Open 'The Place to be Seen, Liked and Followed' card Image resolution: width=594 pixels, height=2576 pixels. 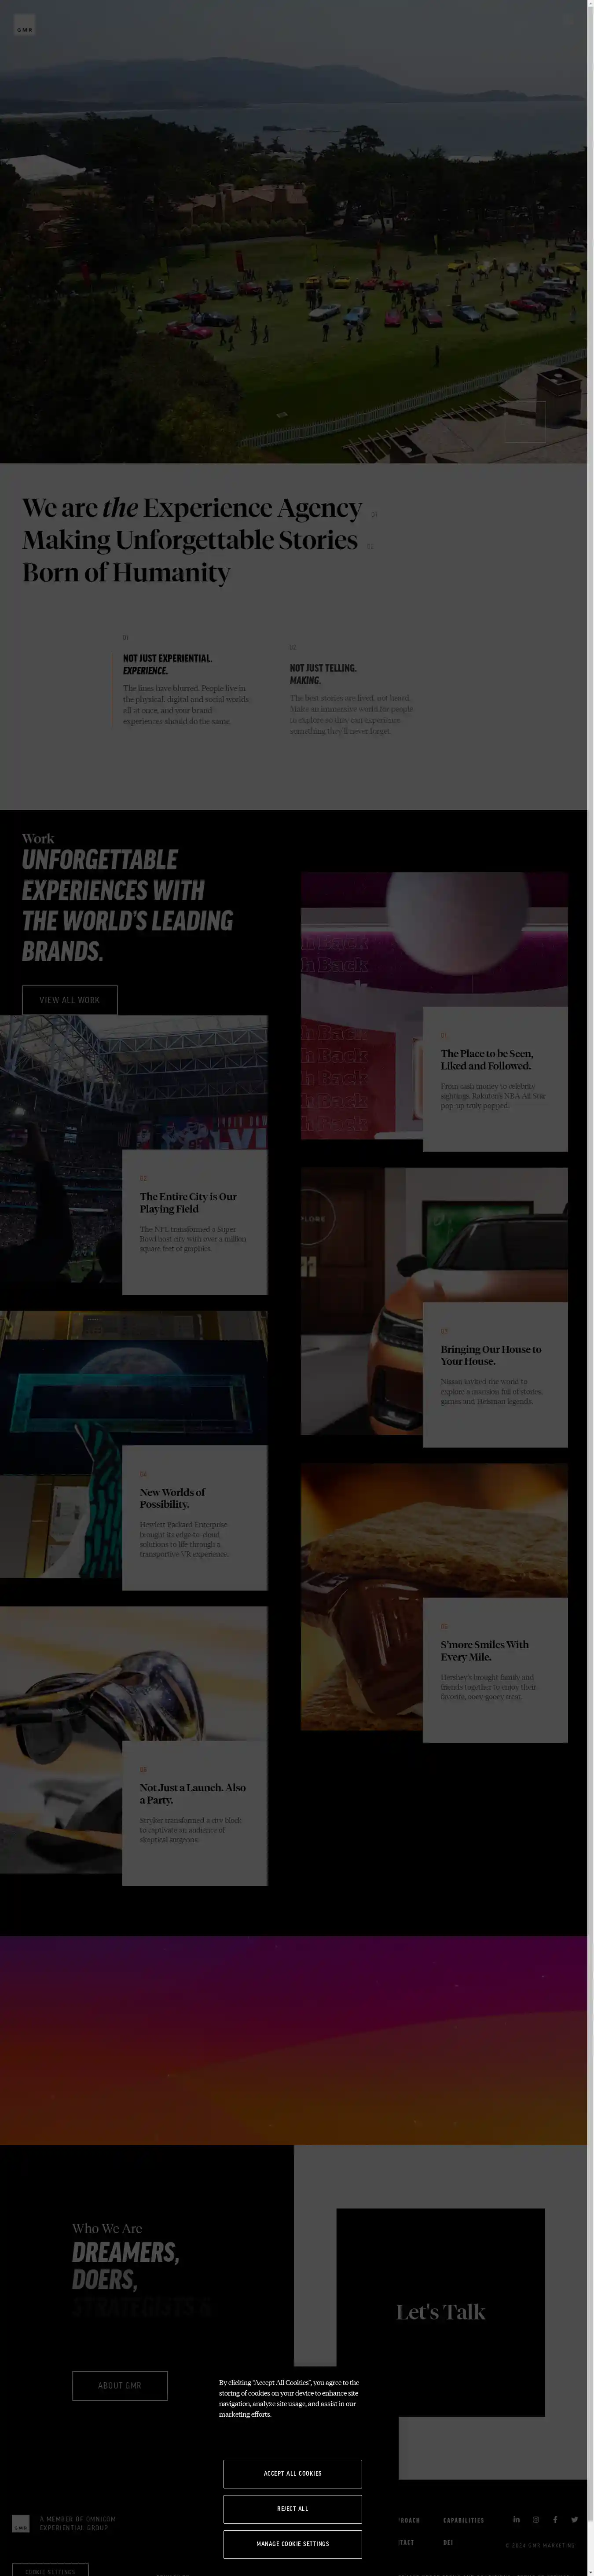pos(495,1079)
